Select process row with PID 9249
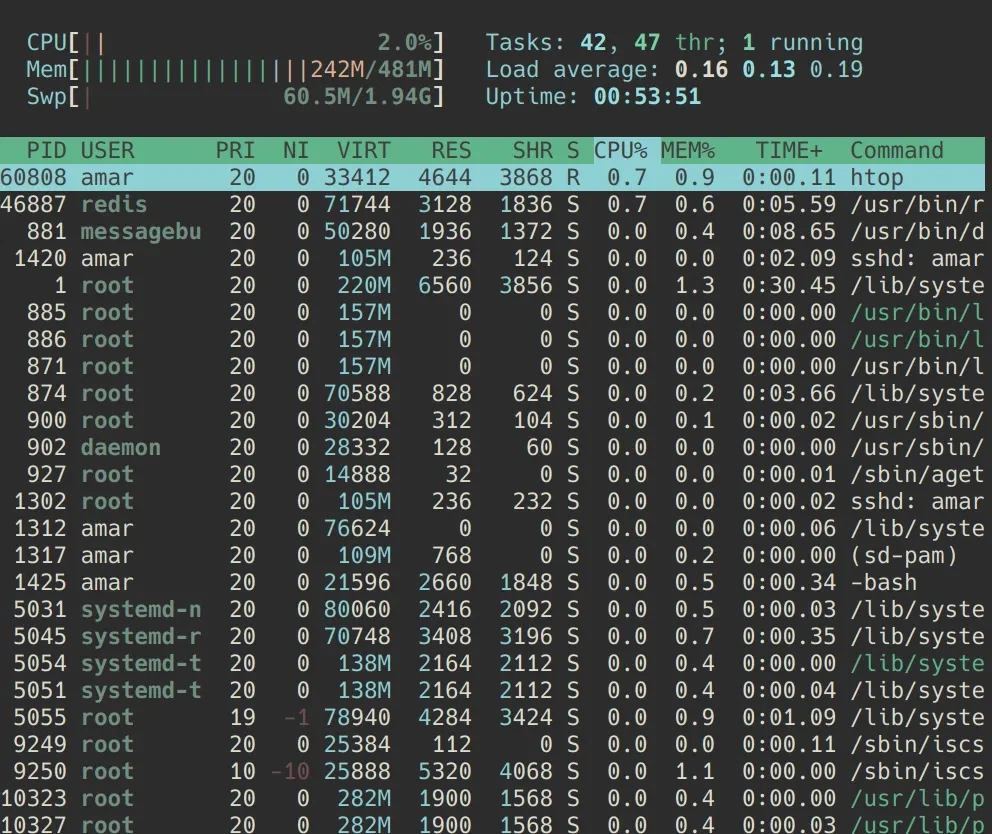This screenshot has width=992, height=834. click(492, 744)
